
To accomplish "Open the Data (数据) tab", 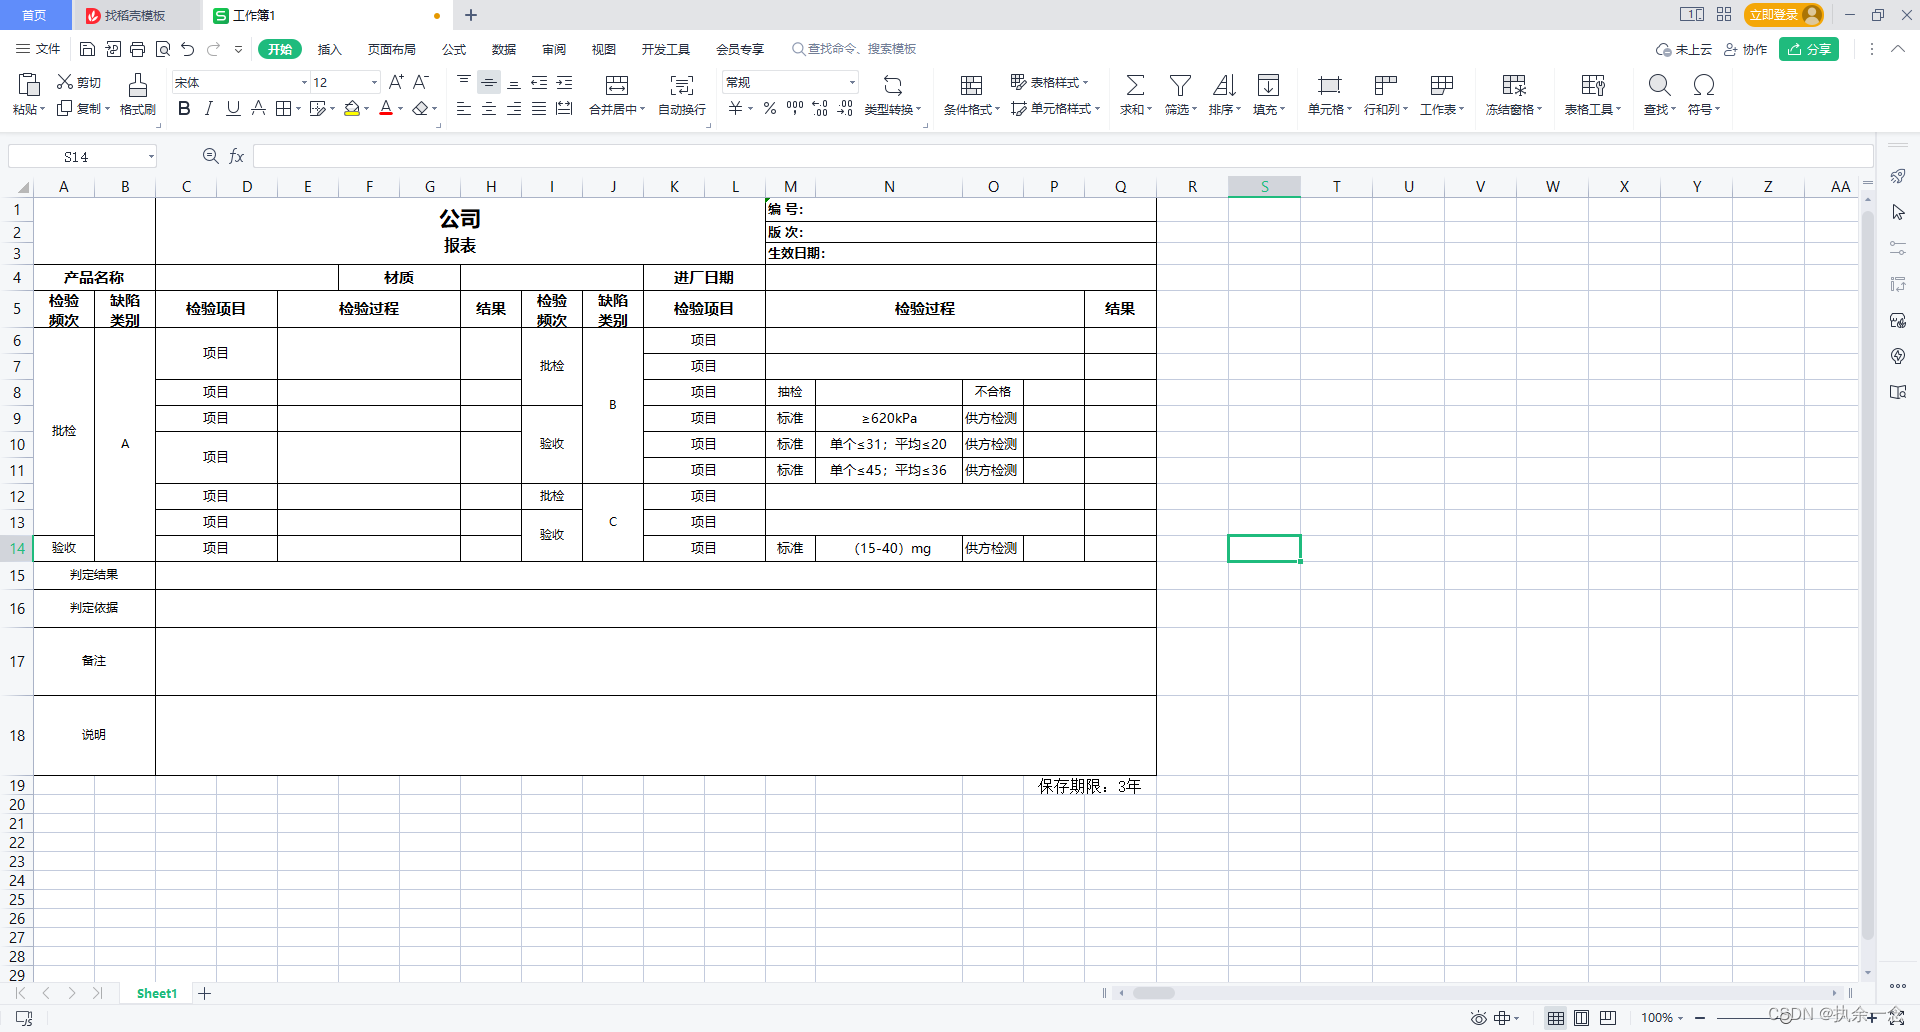I will (x=504, y=49).
